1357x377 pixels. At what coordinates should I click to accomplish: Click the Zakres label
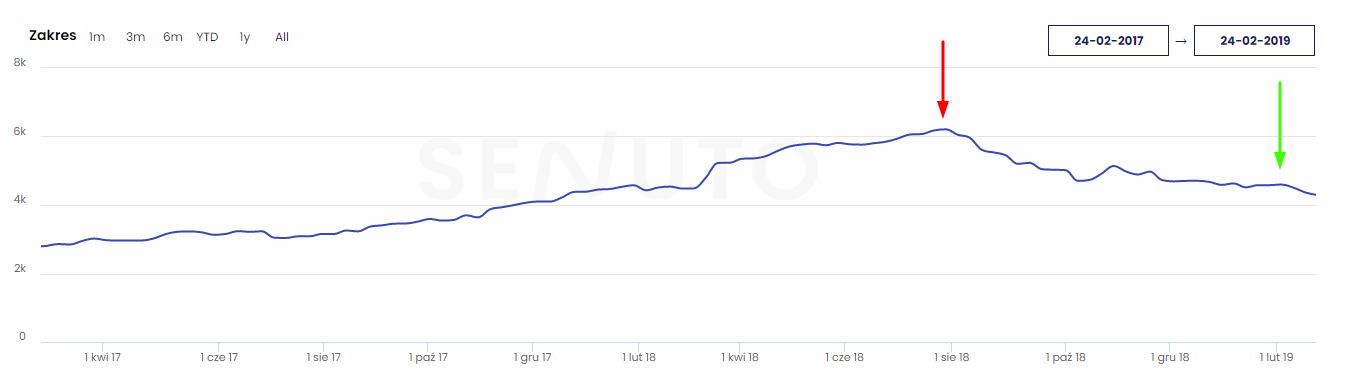coord(53,36)
